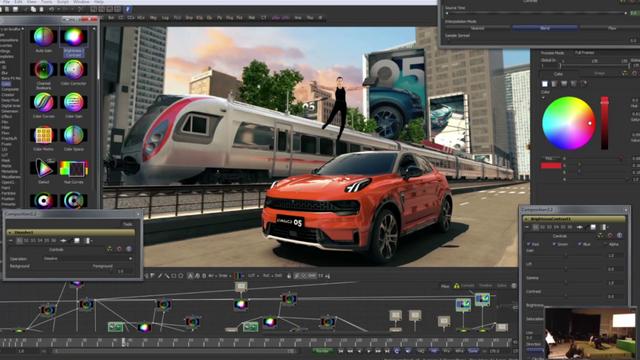This screenshot has height=360, width=640.
Task: Pick the Color Curves tool icon
Action: click(44, 102)
